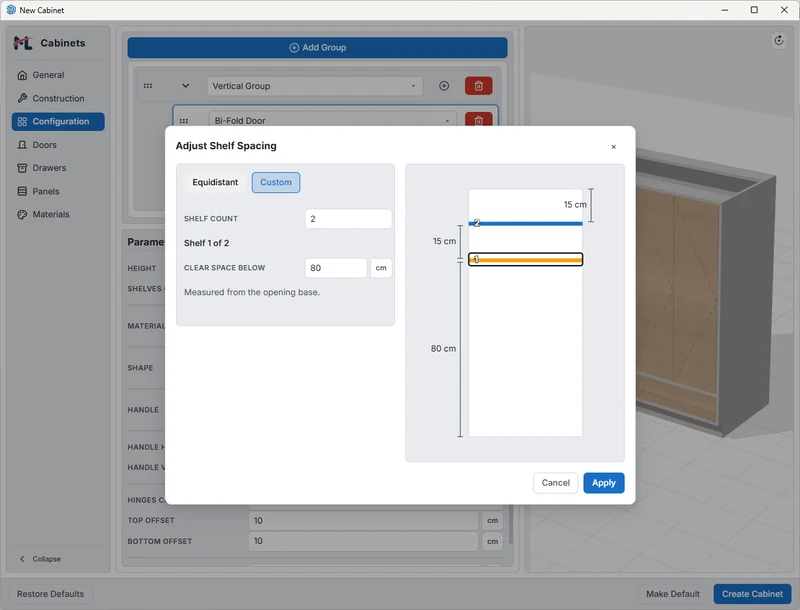The width and height of the screenshot is (800, 610).
Task: Click the top 15 cm dimension label
Action: pos(575,205)
